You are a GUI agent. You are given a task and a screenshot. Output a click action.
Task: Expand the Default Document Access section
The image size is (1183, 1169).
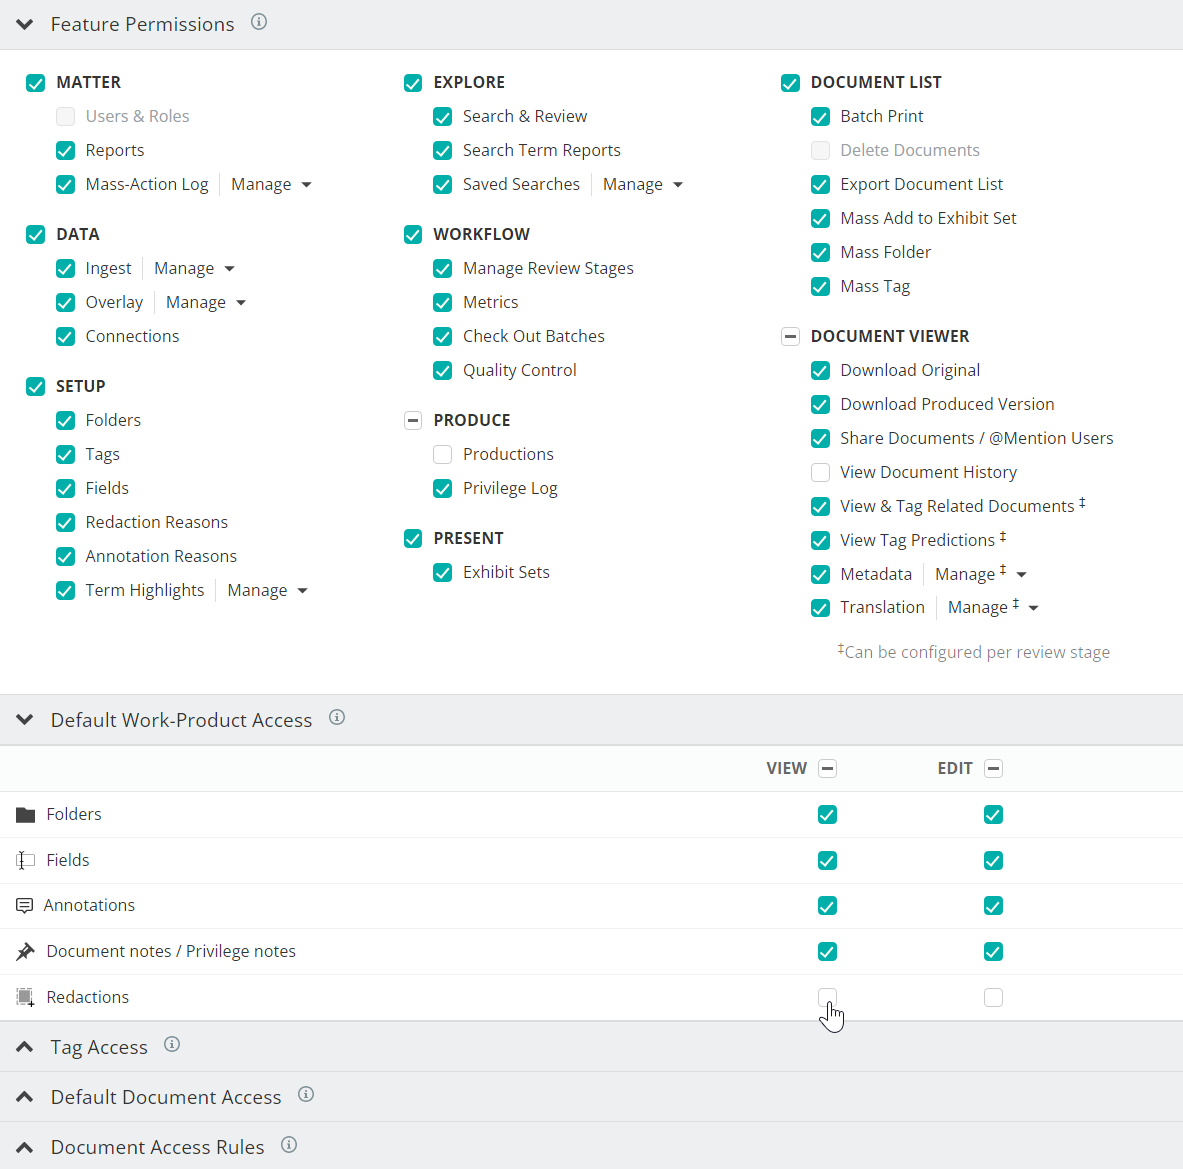[x=25, y=1097]
